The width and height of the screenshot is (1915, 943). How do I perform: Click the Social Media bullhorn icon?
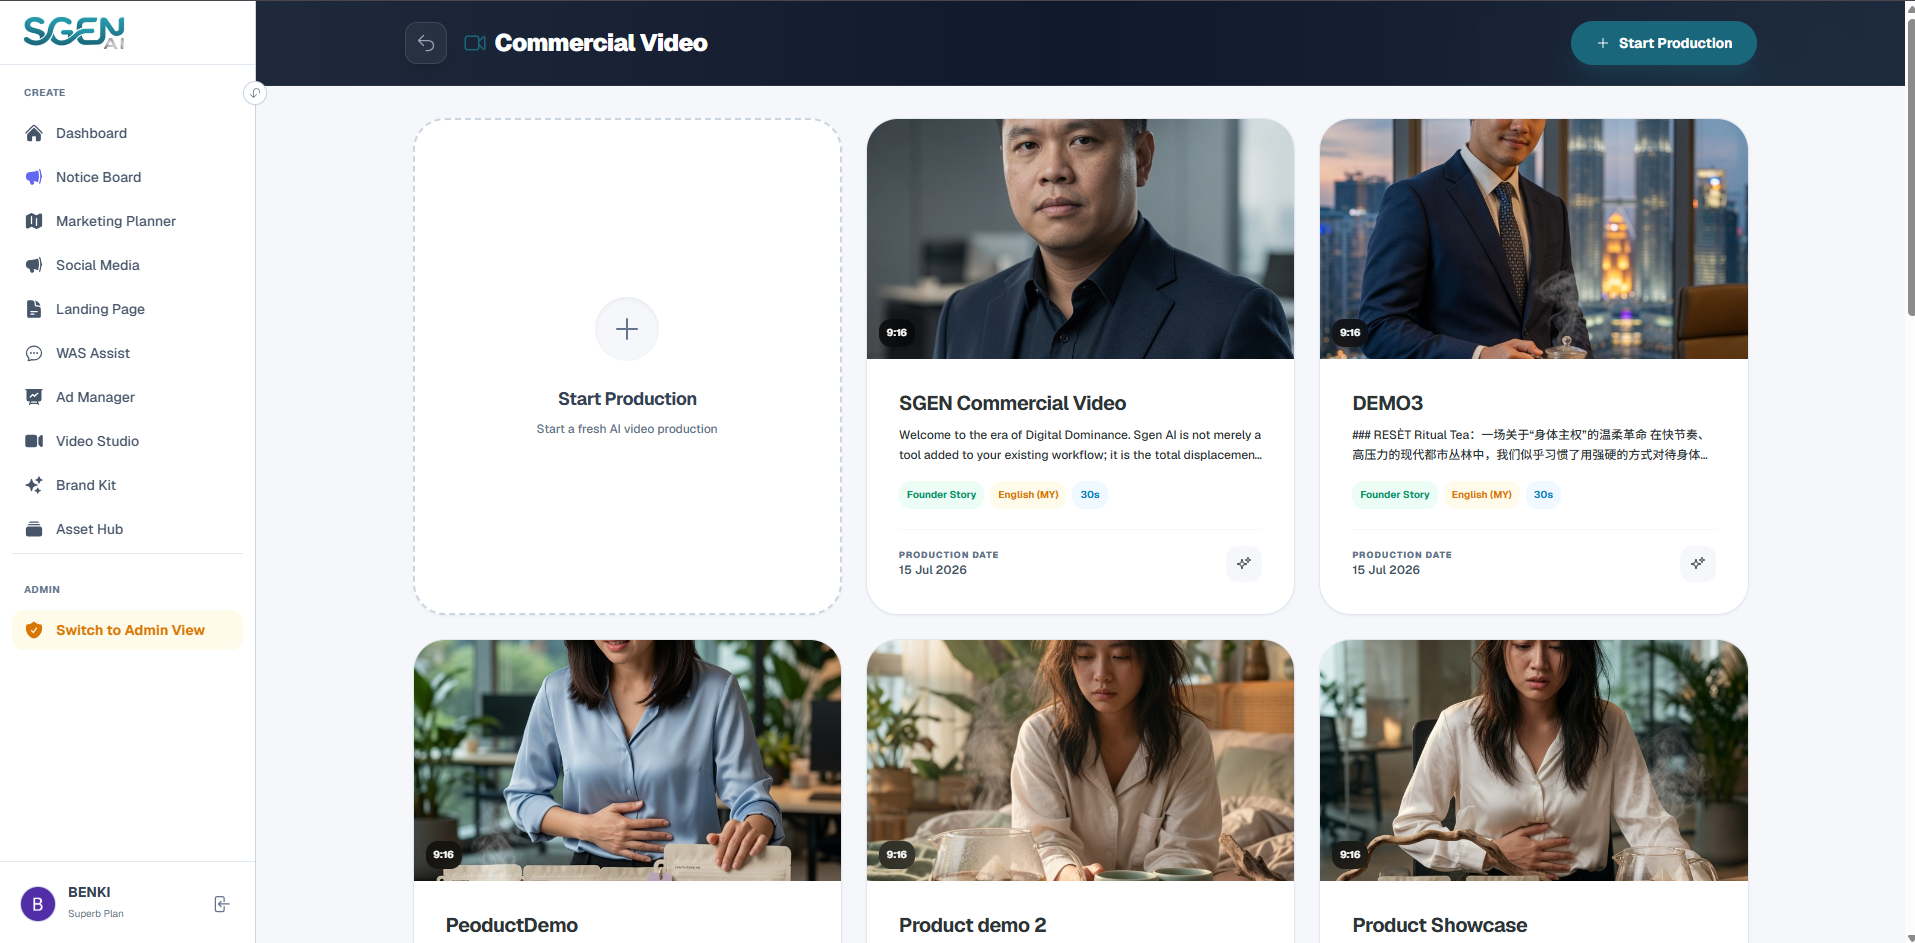(x=34, y=265)
